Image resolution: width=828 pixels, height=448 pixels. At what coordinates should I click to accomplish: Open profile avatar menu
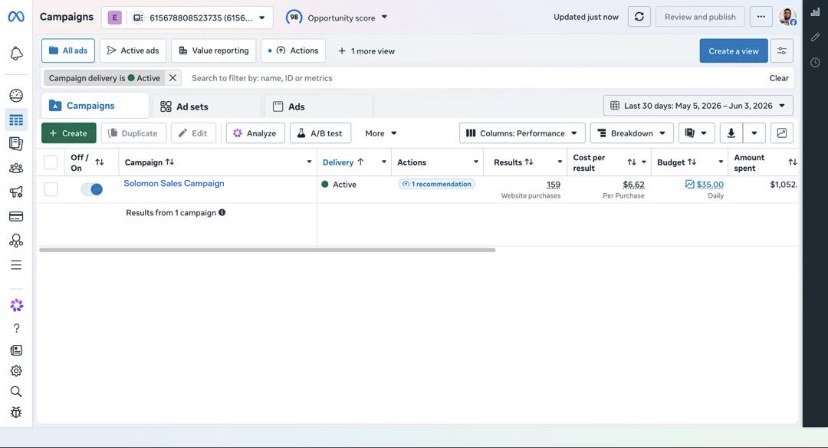[x=787, y=17]
